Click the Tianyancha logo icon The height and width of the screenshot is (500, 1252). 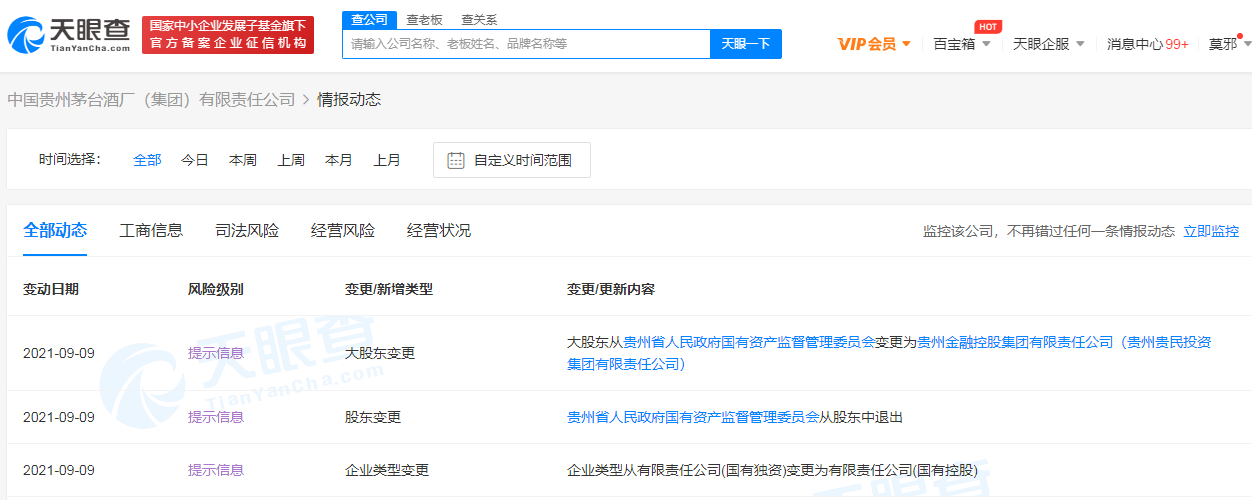tap(28, 35)
